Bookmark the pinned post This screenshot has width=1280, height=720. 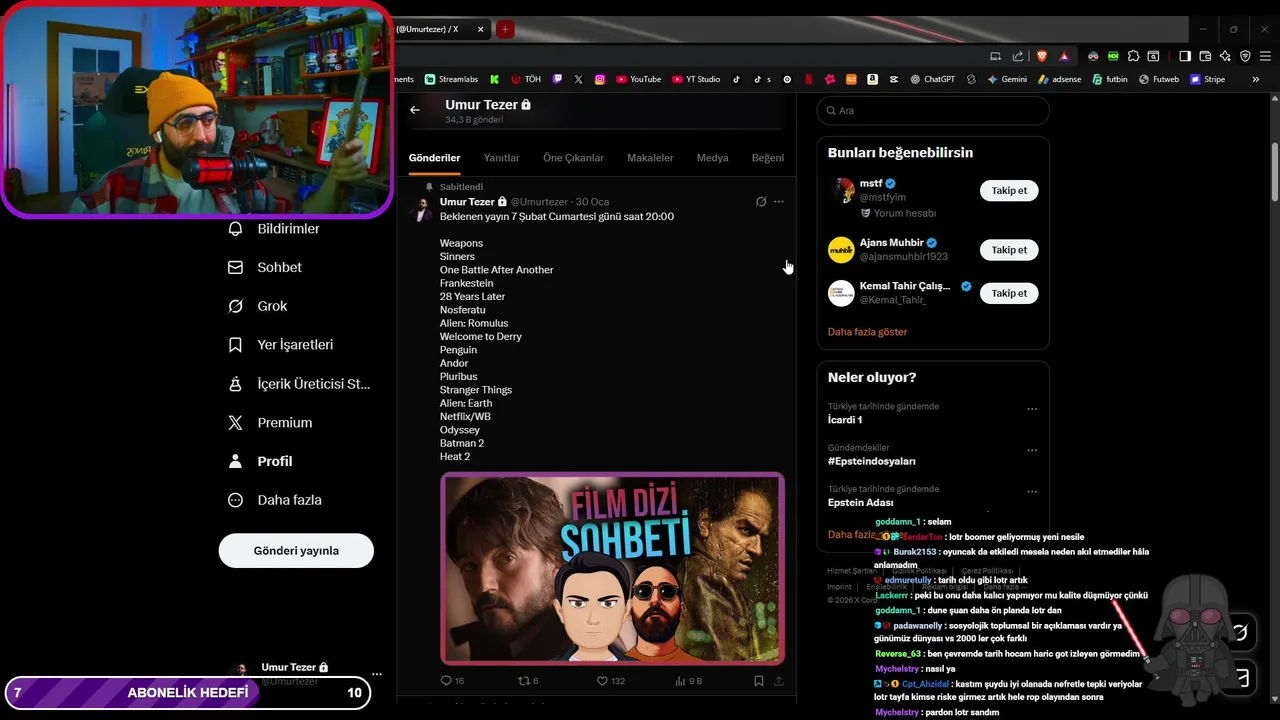pos(759,681)
